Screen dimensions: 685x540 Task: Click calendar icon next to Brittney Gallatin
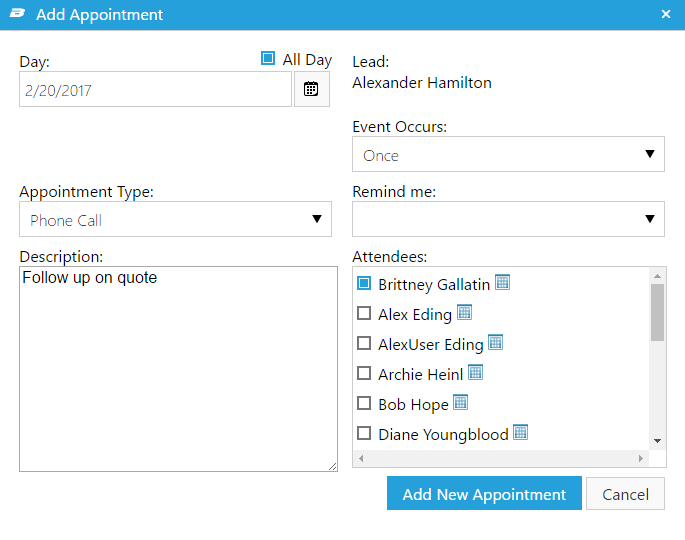click(503, 283)
